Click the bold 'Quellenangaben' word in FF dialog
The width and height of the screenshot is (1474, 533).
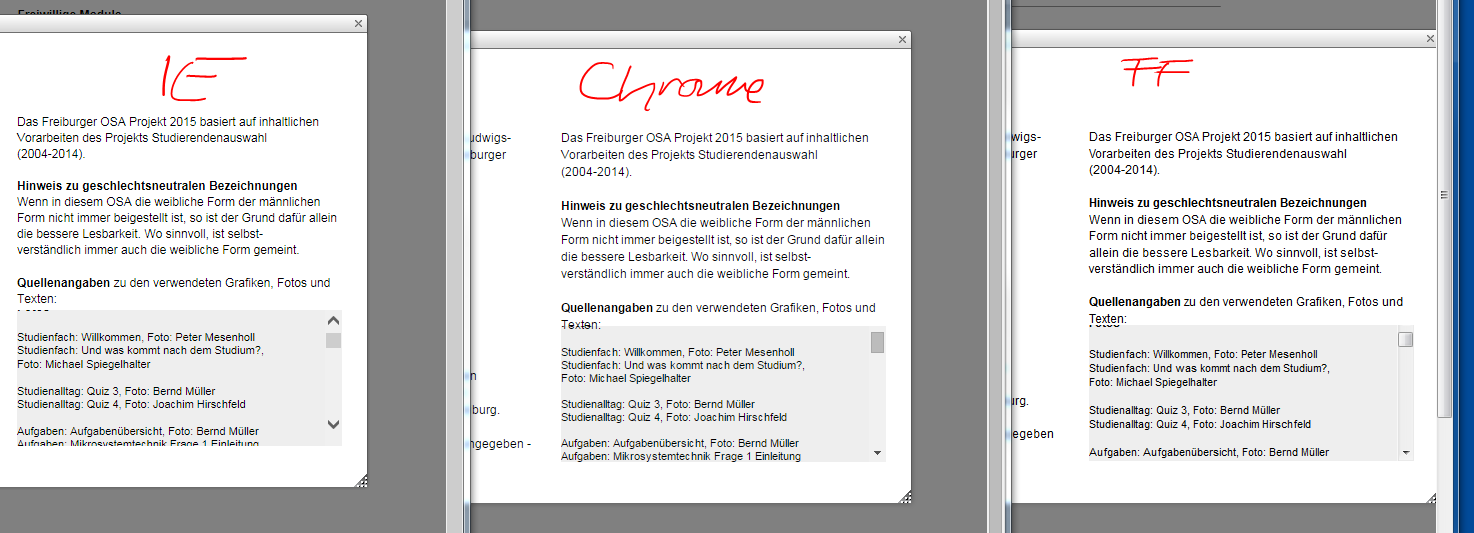(x=1136, y=302)
